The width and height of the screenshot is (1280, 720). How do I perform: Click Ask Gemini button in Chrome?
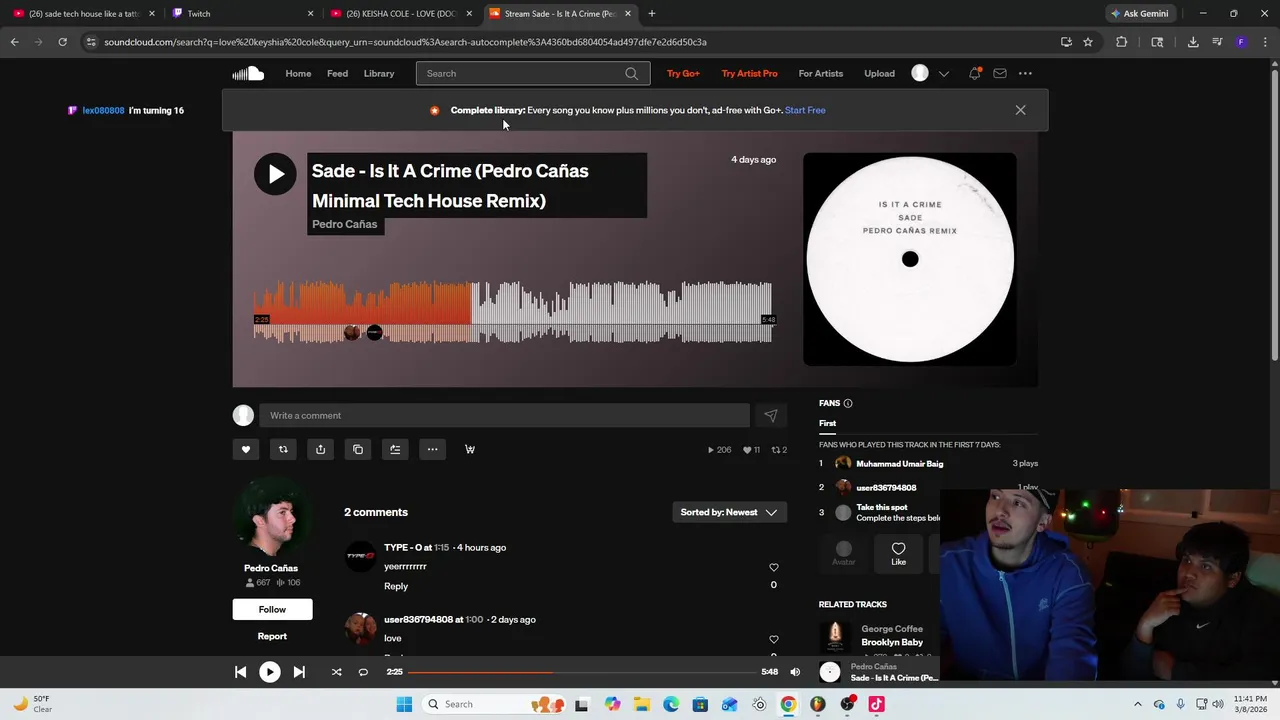pos(1139,13)
